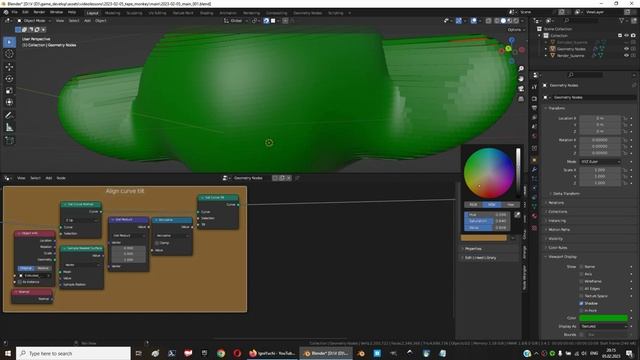Screen dimensions: 640x360
Task: Open the Render menu
Action: tap(39, 12)
